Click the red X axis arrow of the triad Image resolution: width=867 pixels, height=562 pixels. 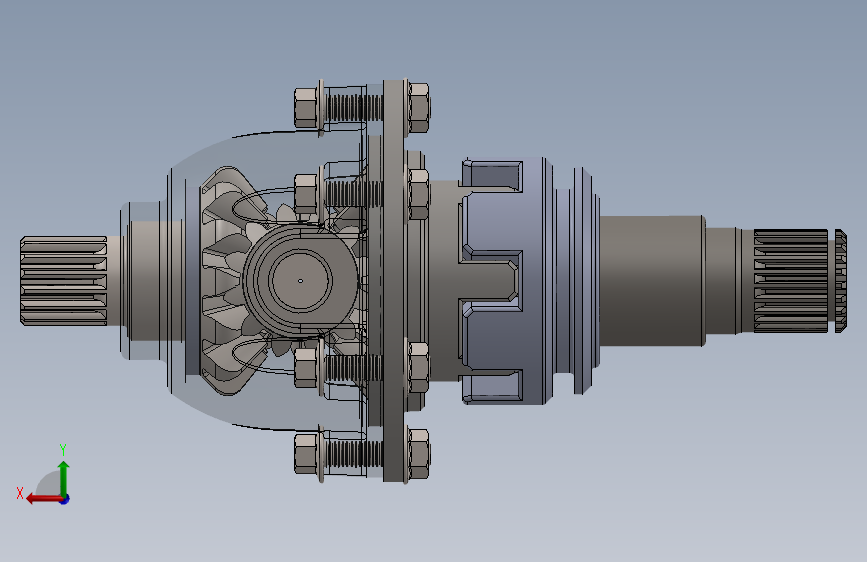[x=43, y=499]
